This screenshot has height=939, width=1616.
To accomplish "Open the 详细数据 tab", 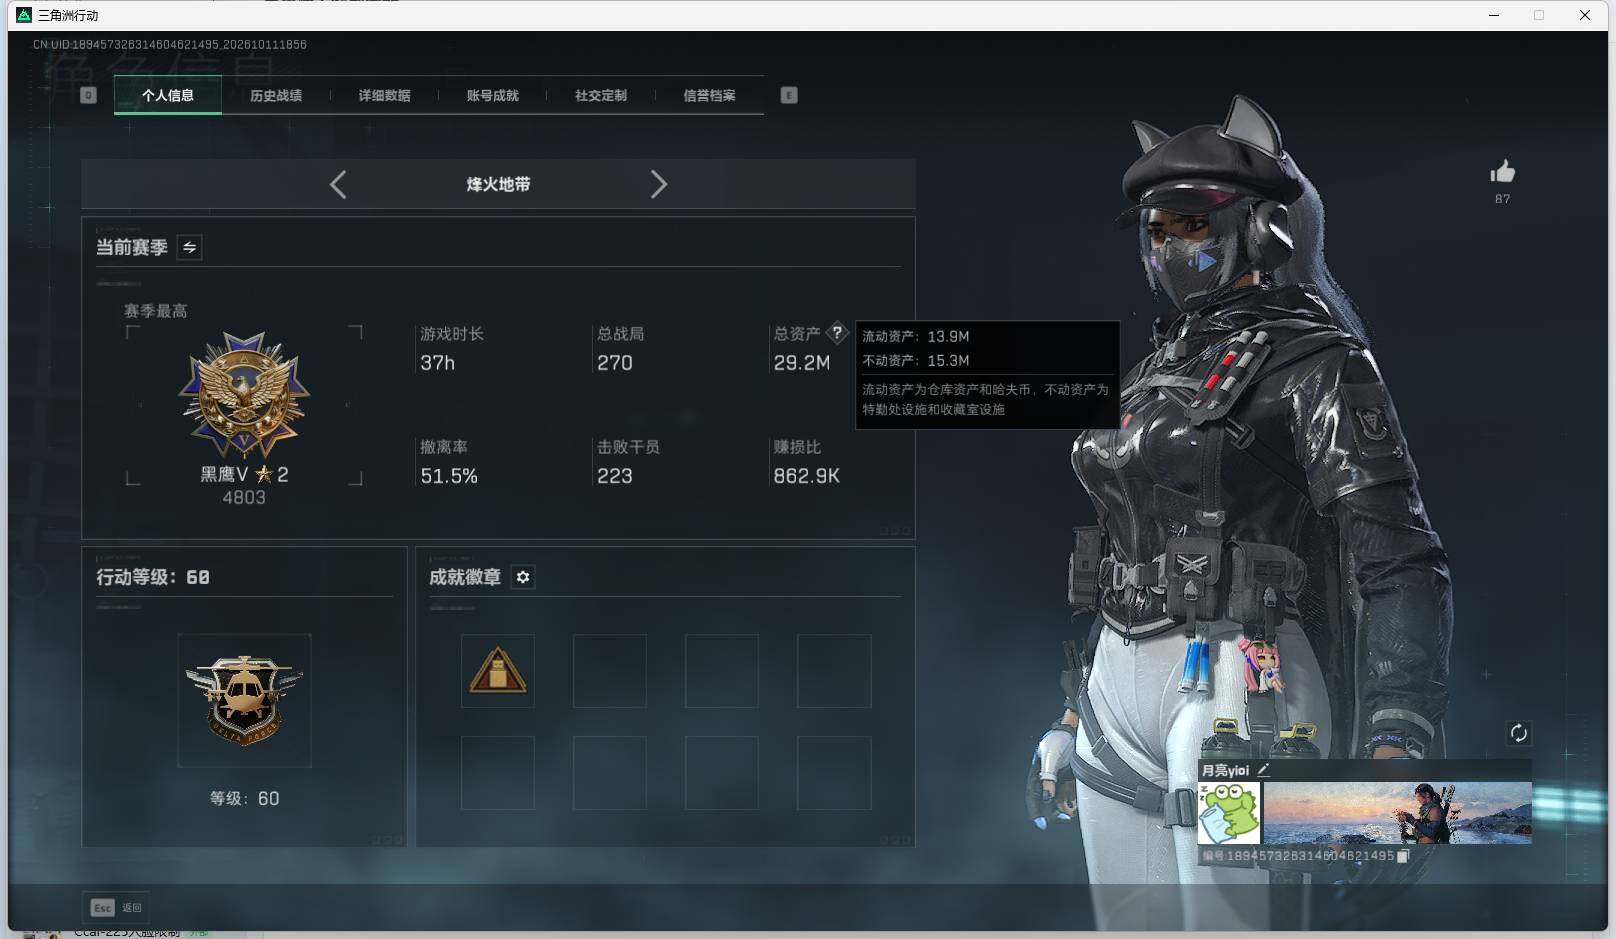I will [384, 95].
